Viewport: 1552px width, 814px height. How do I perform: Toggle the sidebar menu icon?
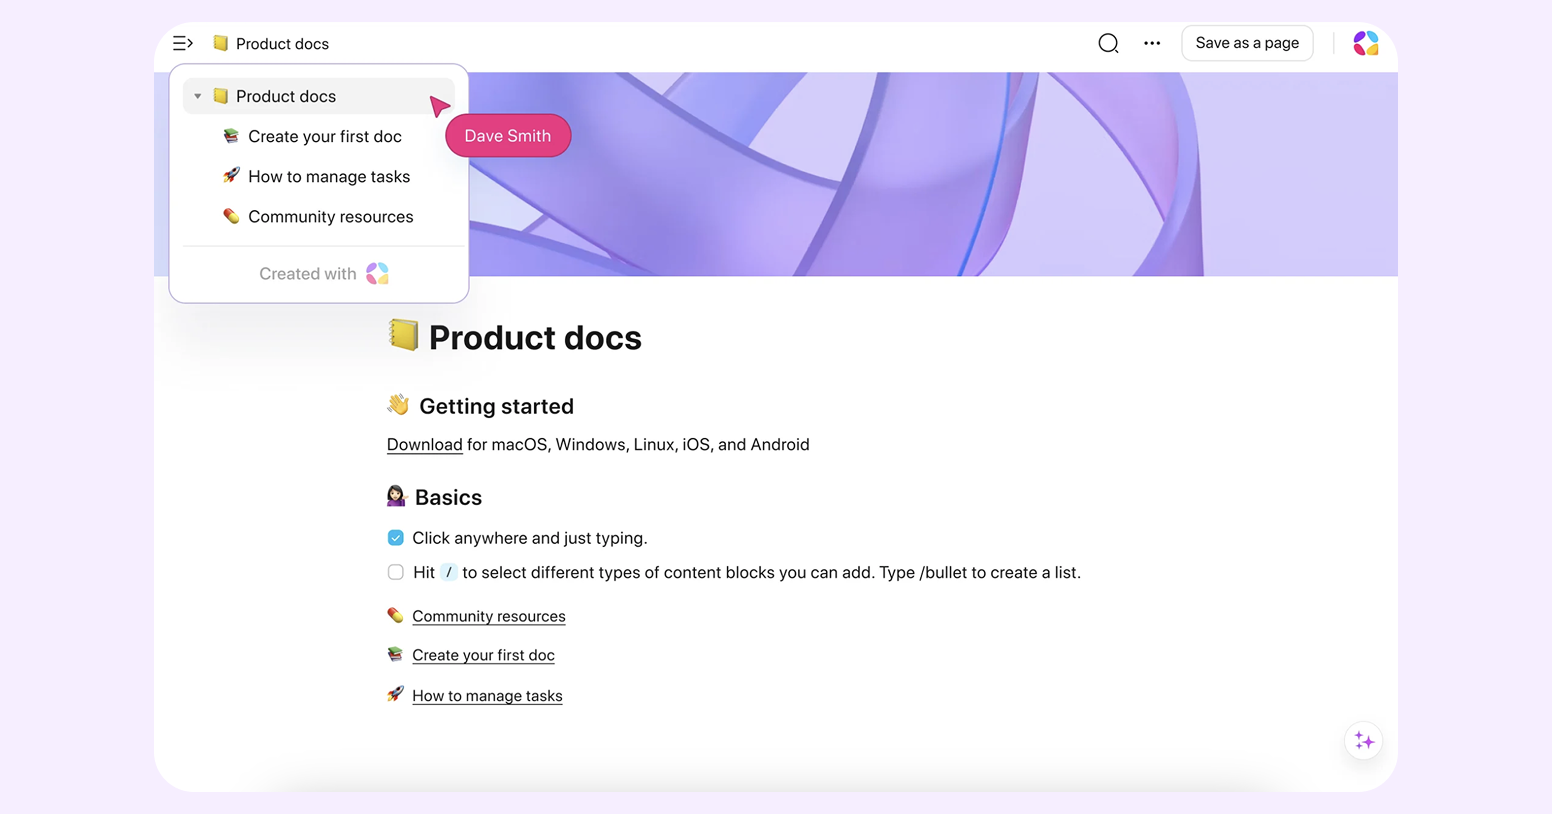pyautogui.click(x=182, y=43)
